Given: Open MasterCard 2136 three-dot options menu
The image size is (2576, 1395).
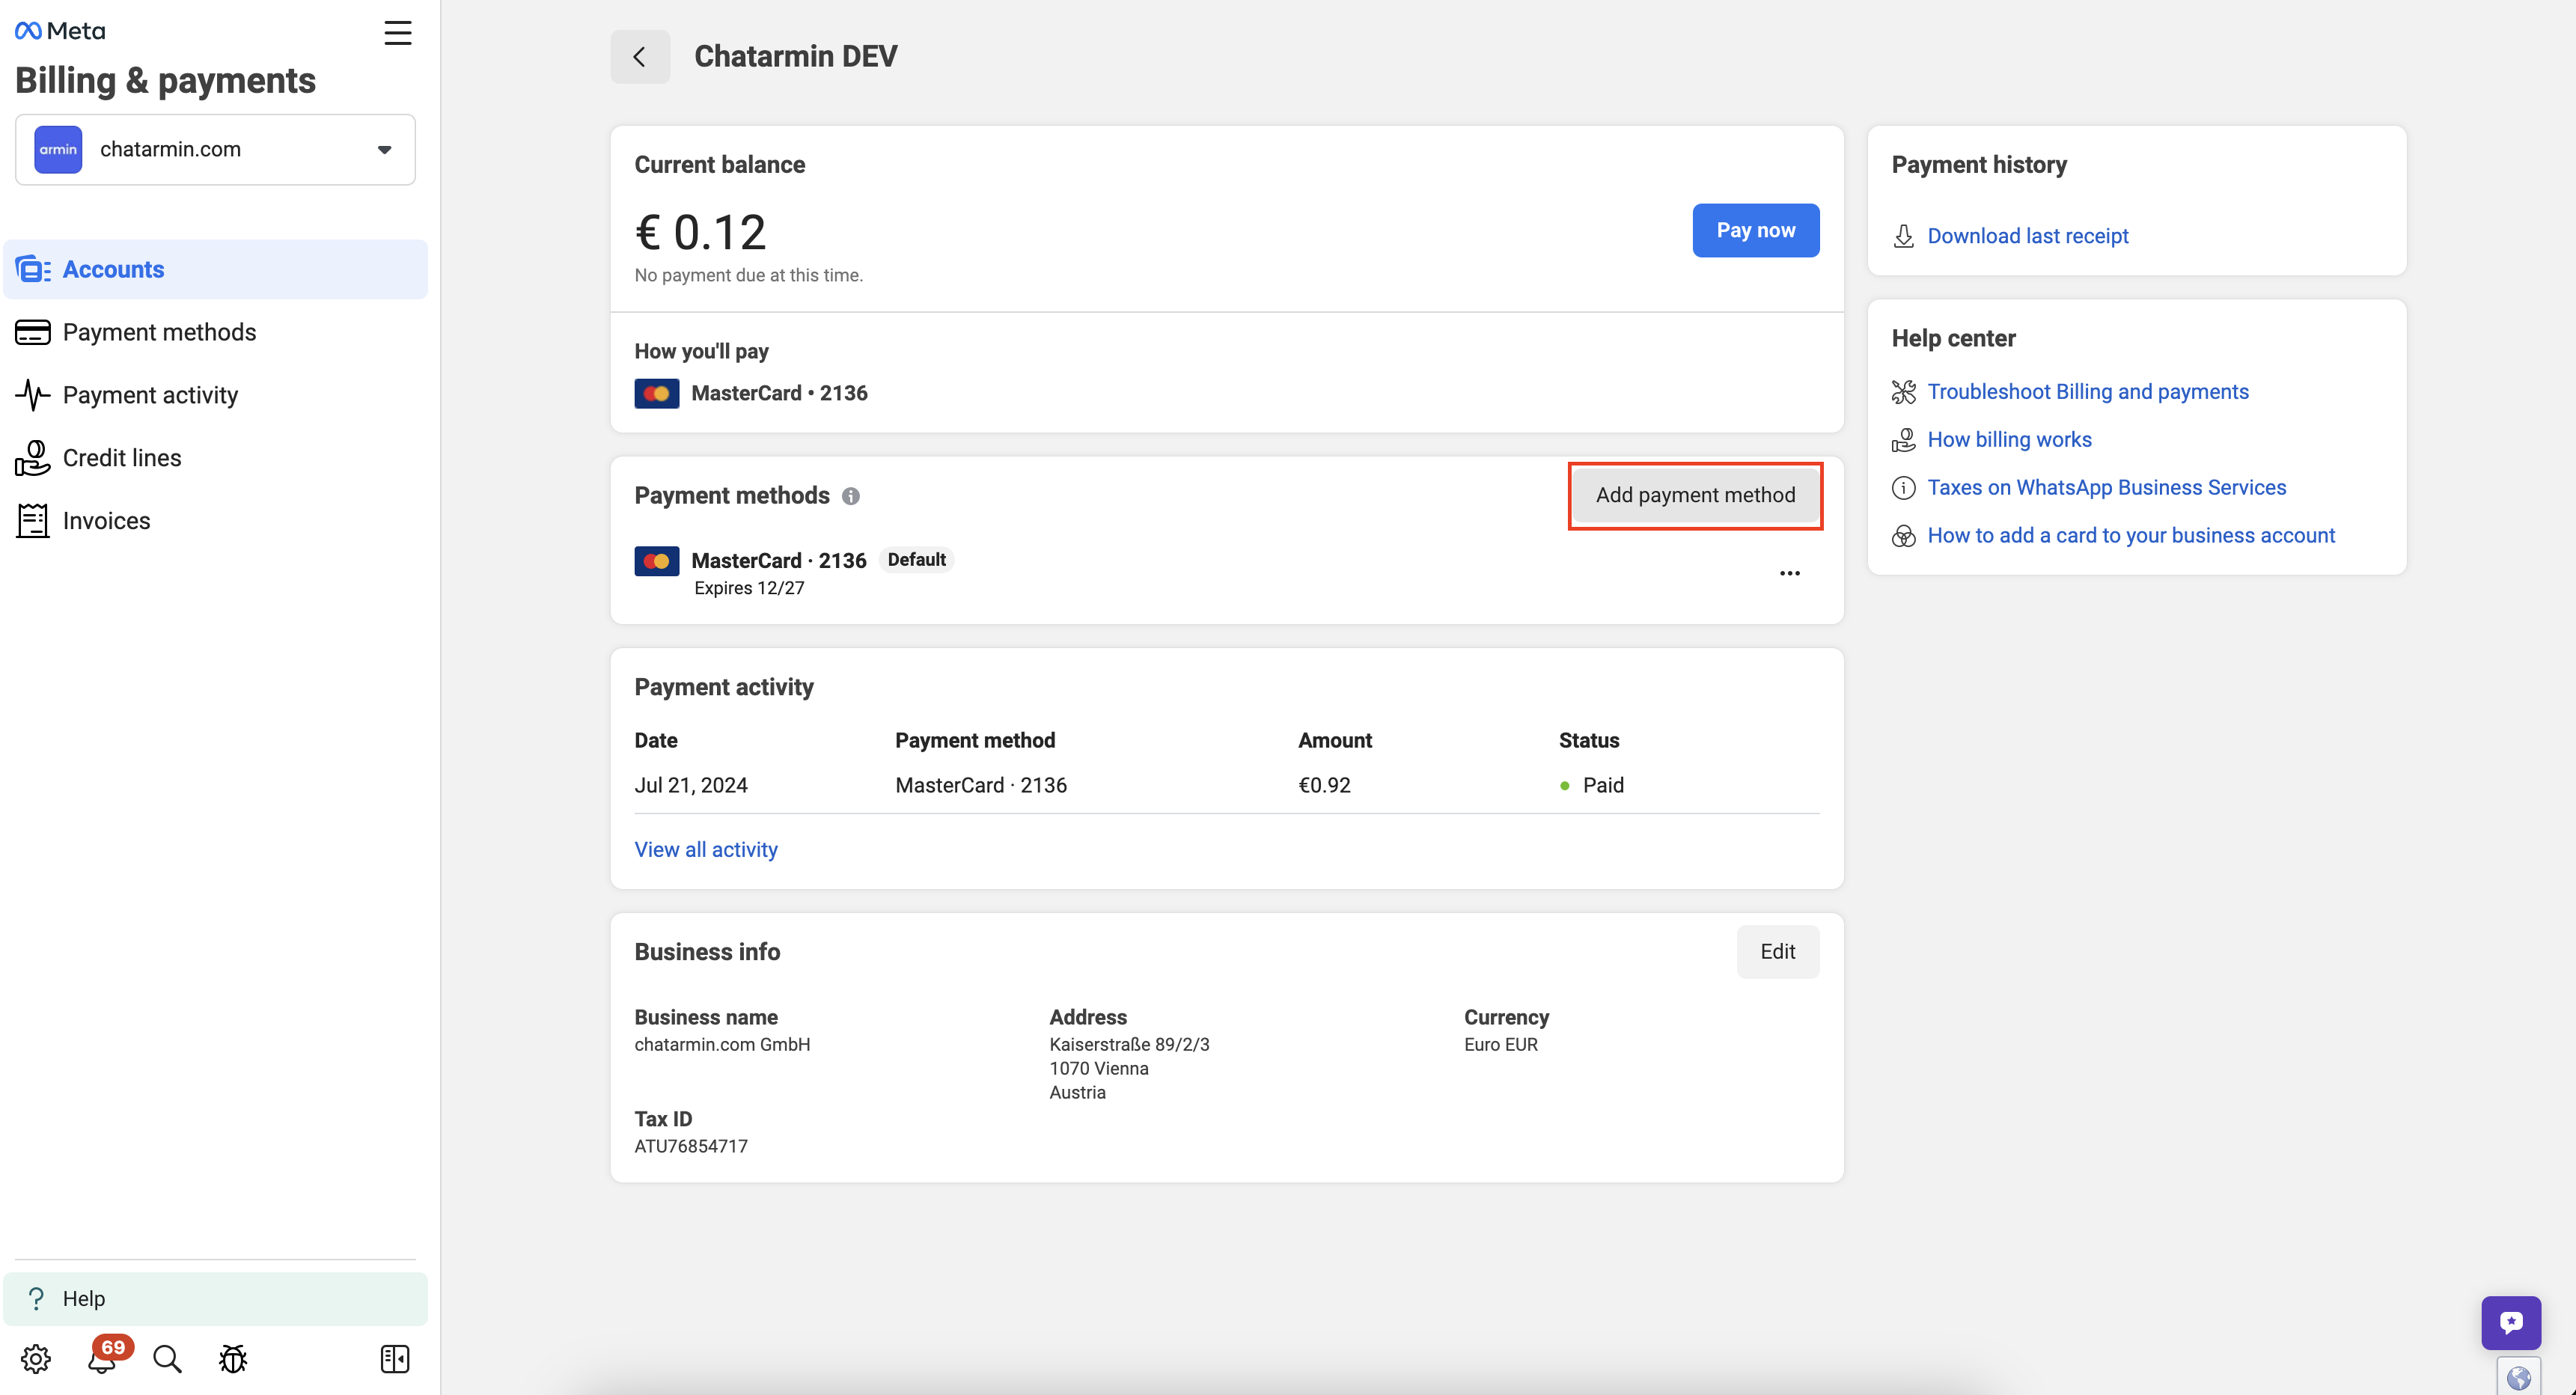Looking at the screenshot, I should 1789,573.
